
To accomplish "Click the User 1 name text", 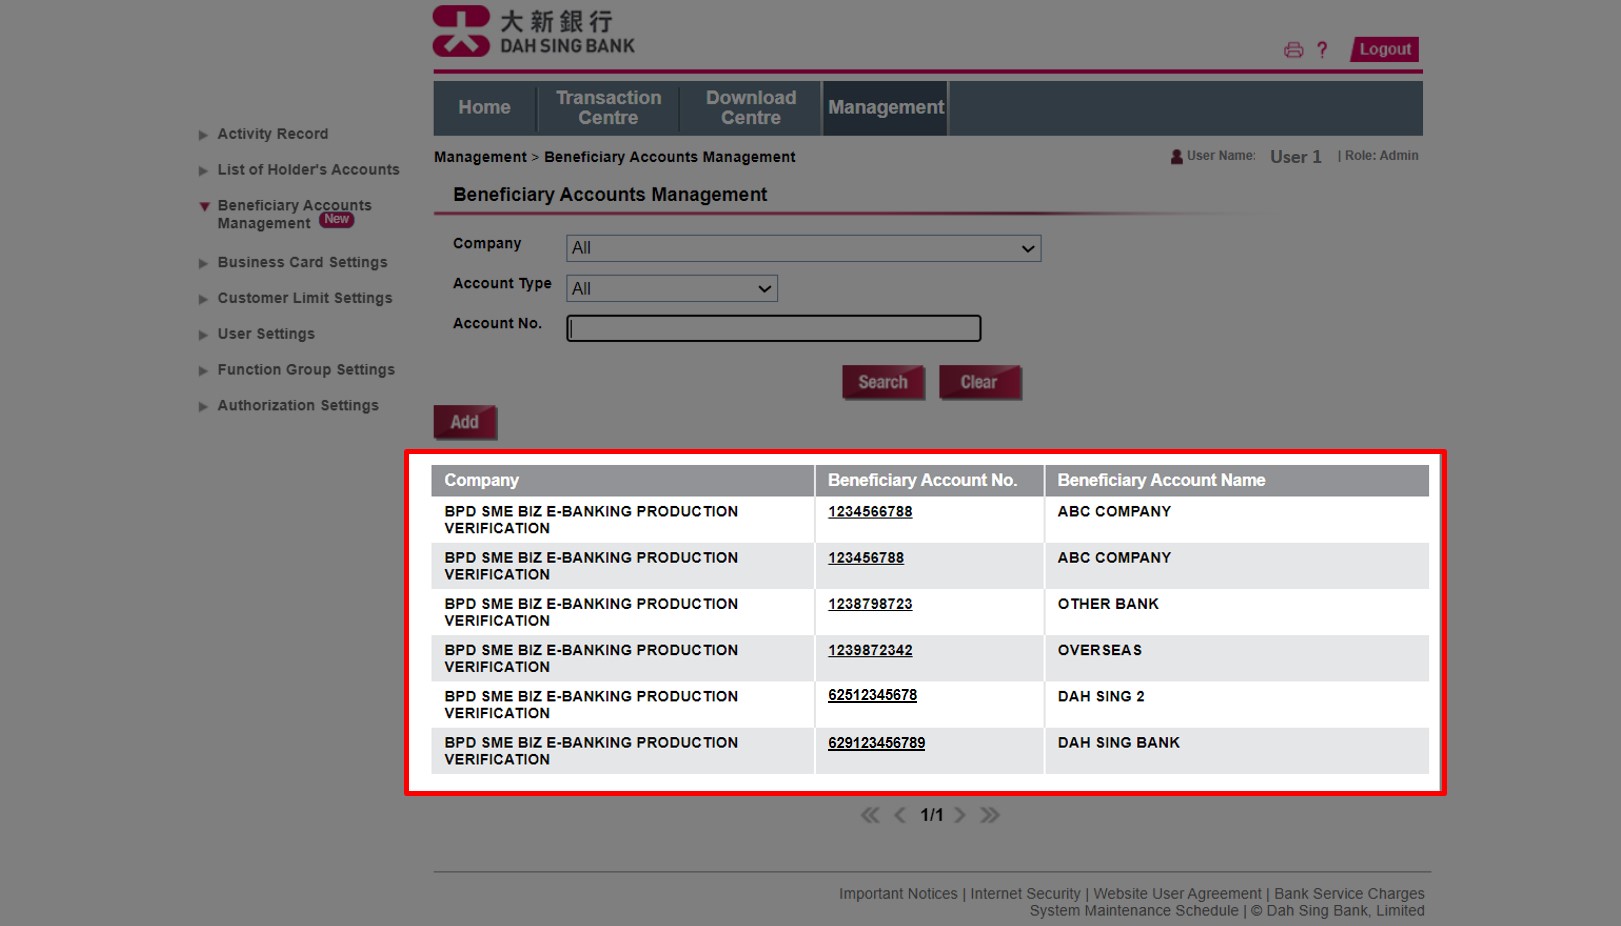I will 1296,157.
